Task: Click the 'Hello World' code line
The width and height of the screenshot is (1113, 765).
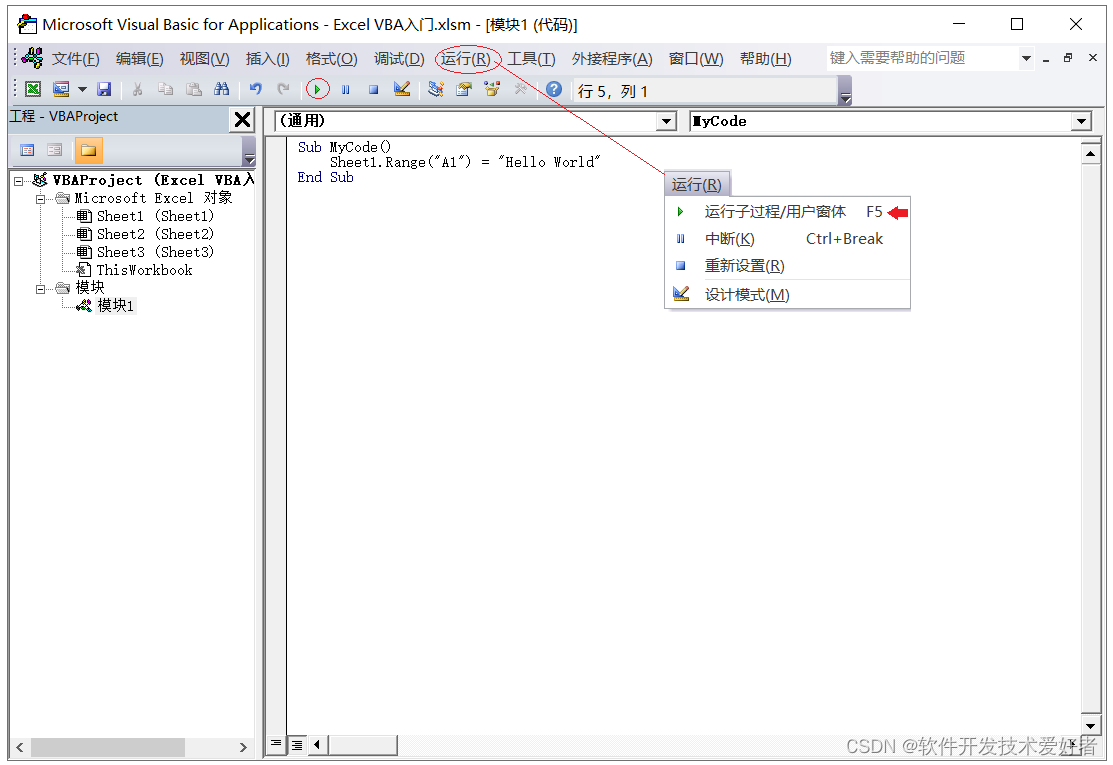Action: point(465,163)
